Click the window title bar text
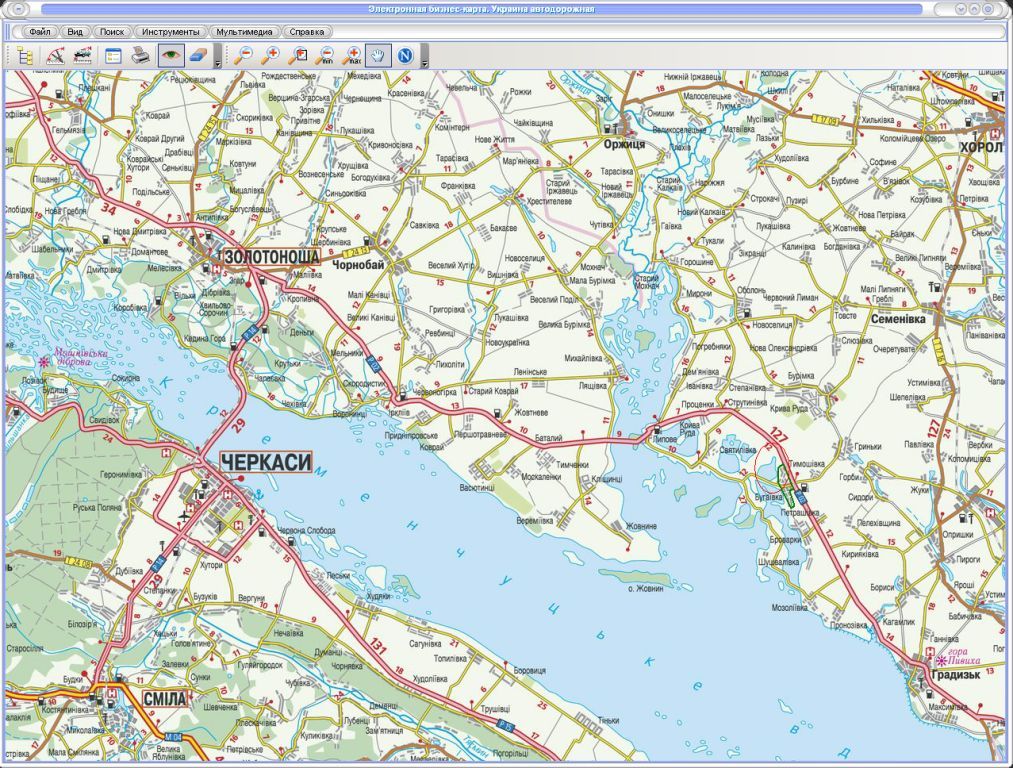Screen dimensions: 1013x768 [x=481, y=9]
